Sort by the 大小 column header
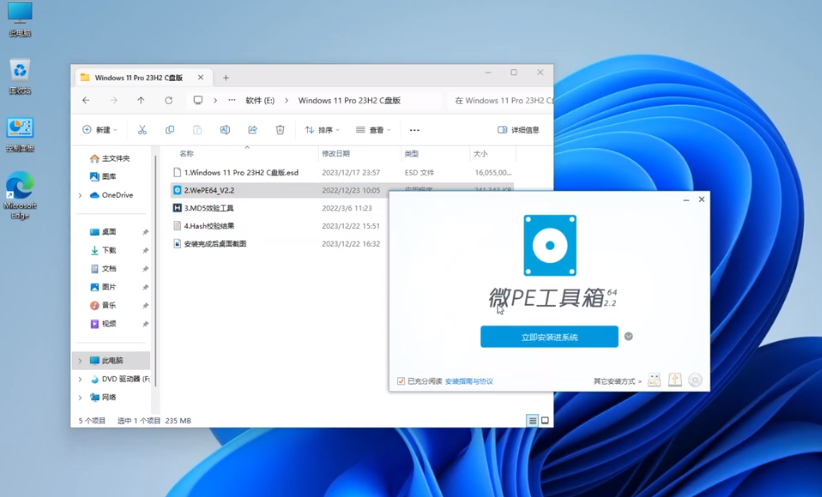822x497 pixels. coord(480,154)
